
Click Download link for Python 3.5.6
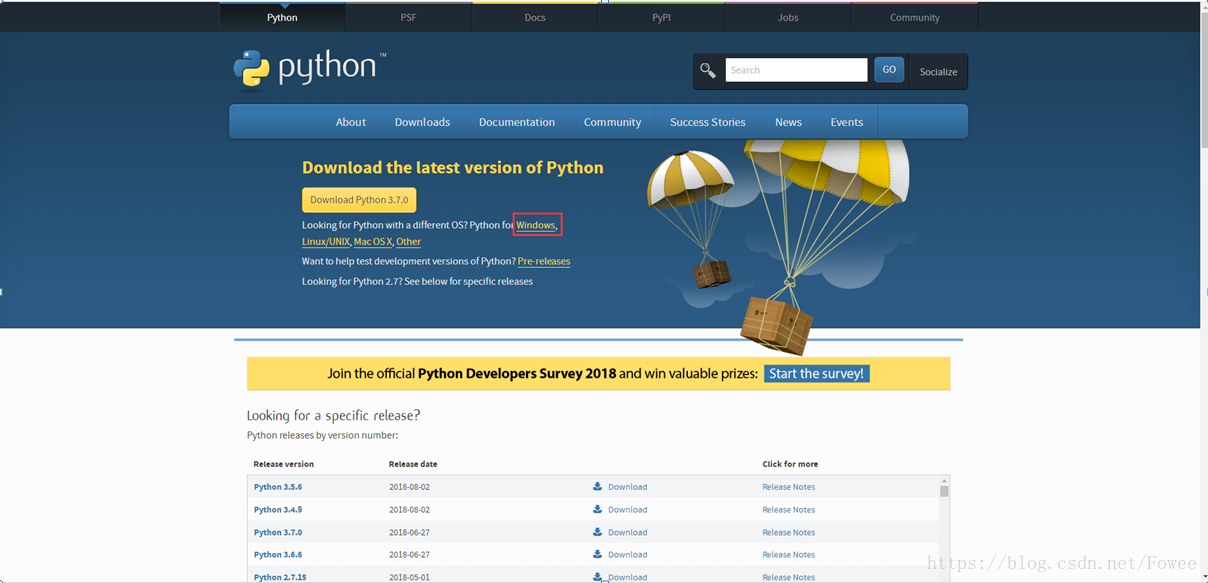pos(627,487)
